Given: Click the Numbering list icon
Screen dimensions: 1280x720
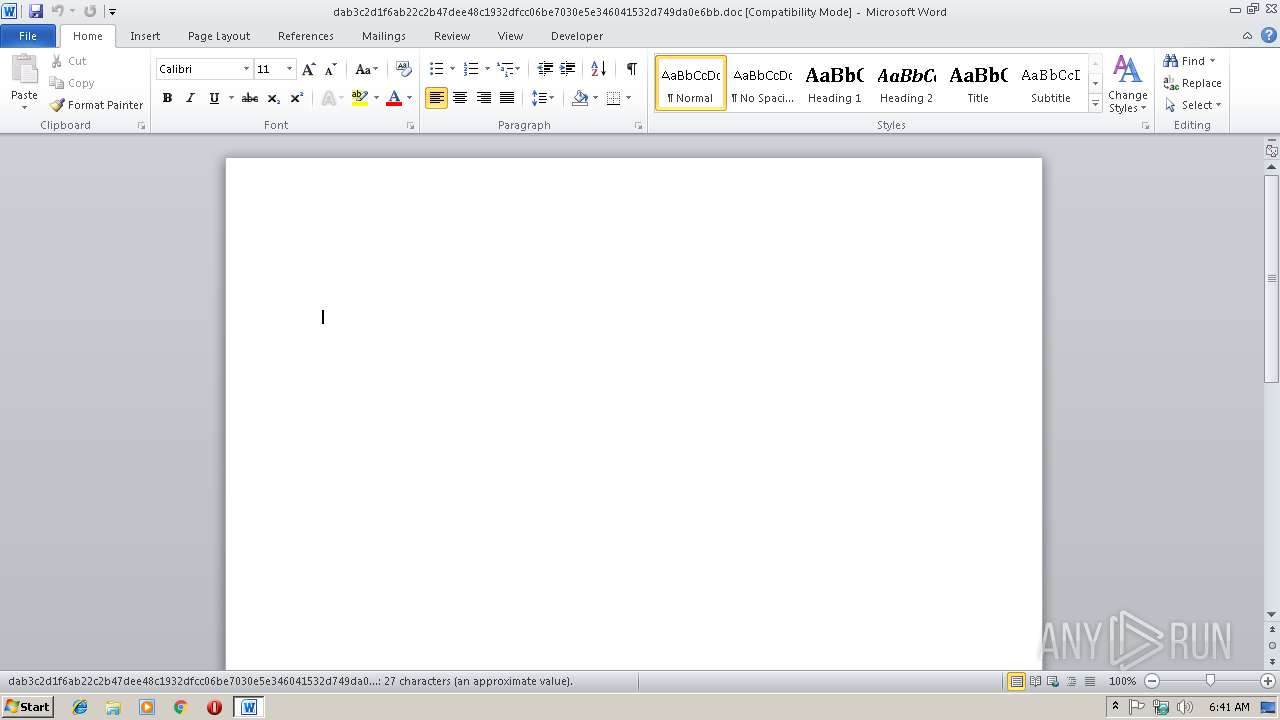Looking at the screenshot, I should point(471,69).
